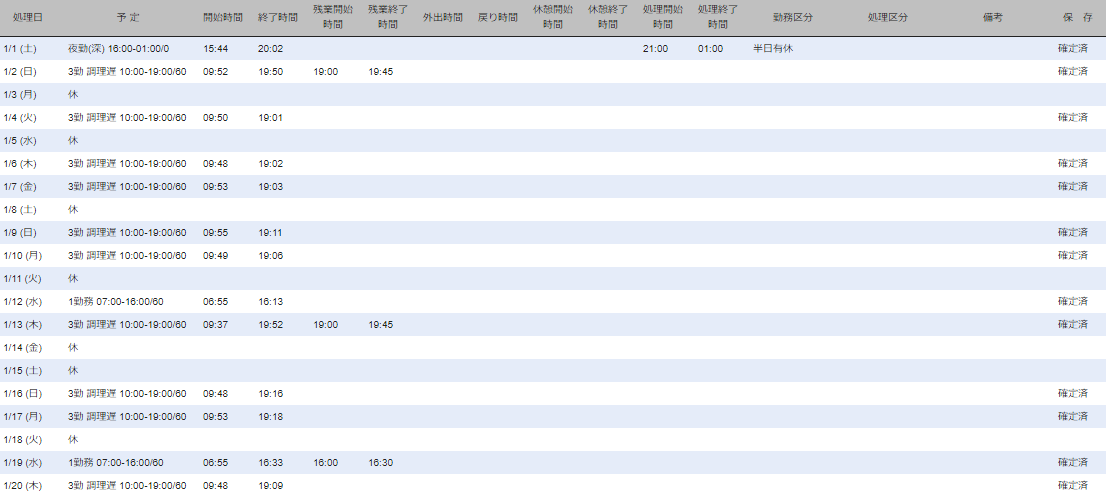This screenshot has width=1106, height=497.
Task: Click the 終了時間 column header
Action: pos(277,18)
